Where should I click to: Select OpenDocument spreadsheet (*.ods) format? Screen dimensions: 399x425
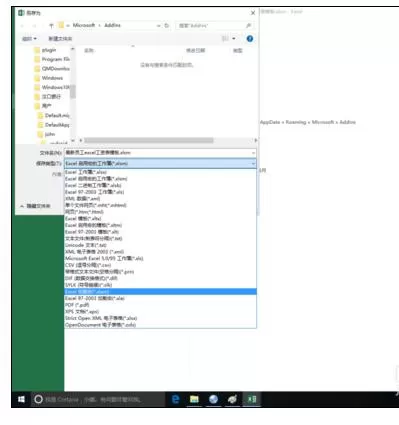[x=160, y=325]
